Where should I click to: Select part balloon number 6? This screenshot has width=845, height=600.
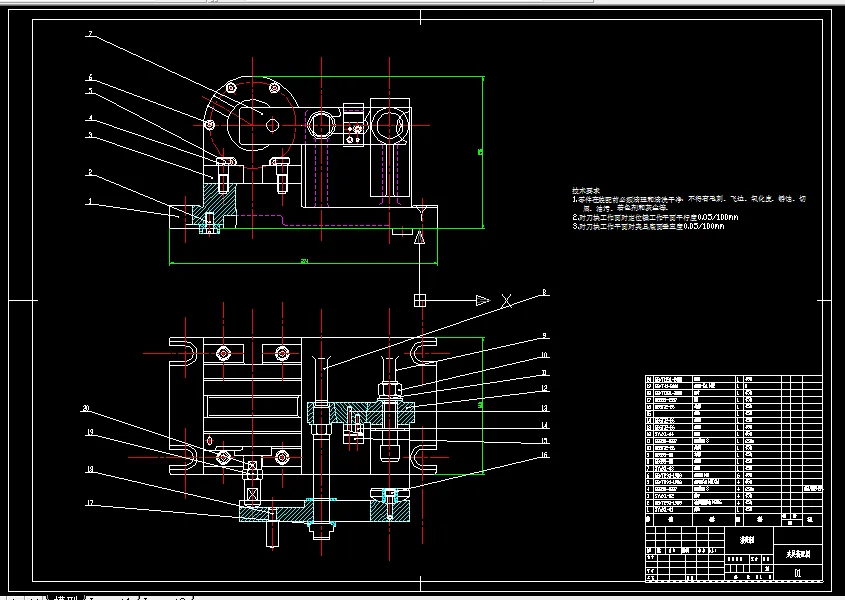[x=91, y=78]
